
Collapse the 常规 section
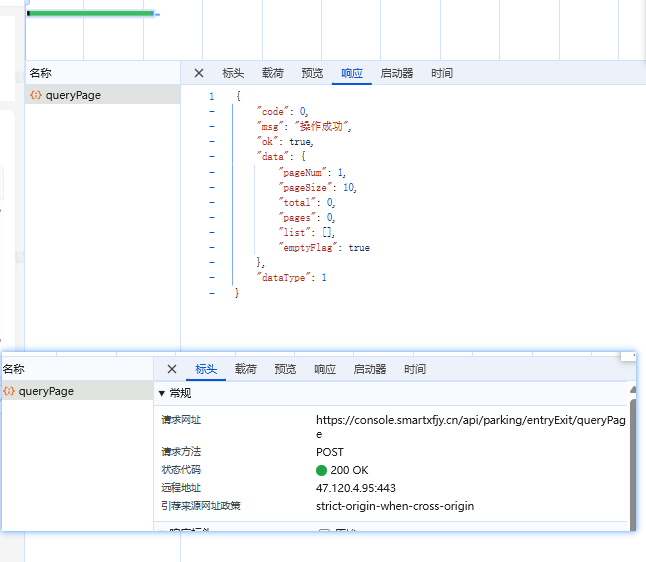tap(162, 393)
